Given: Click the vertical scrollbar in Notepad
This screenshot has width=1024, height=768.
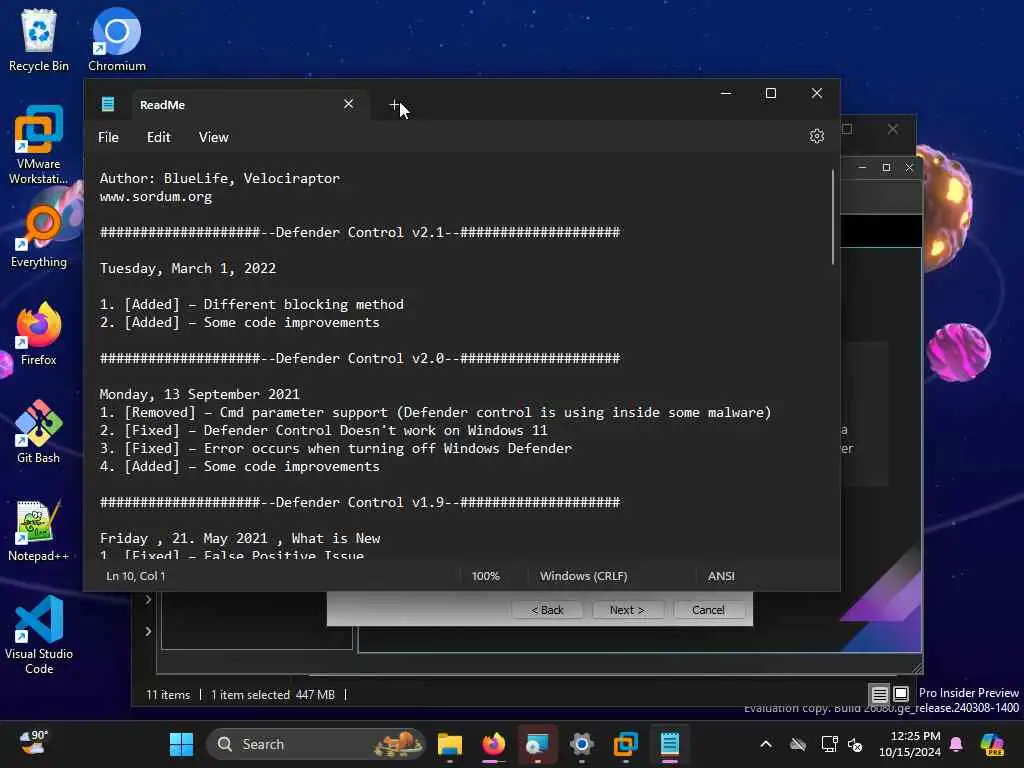Looking at the screenshot, I should pyautogui.click(x=833, y=217).
